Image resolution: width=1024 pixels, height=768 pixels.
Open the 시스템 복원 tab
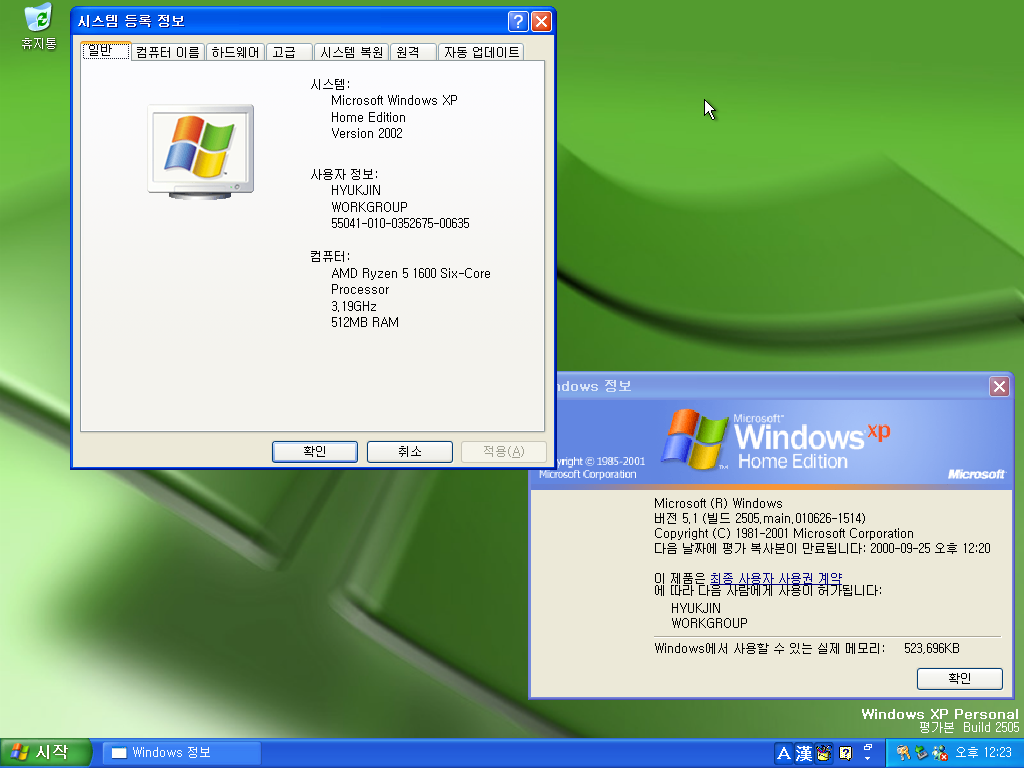(x=351, y=52)
